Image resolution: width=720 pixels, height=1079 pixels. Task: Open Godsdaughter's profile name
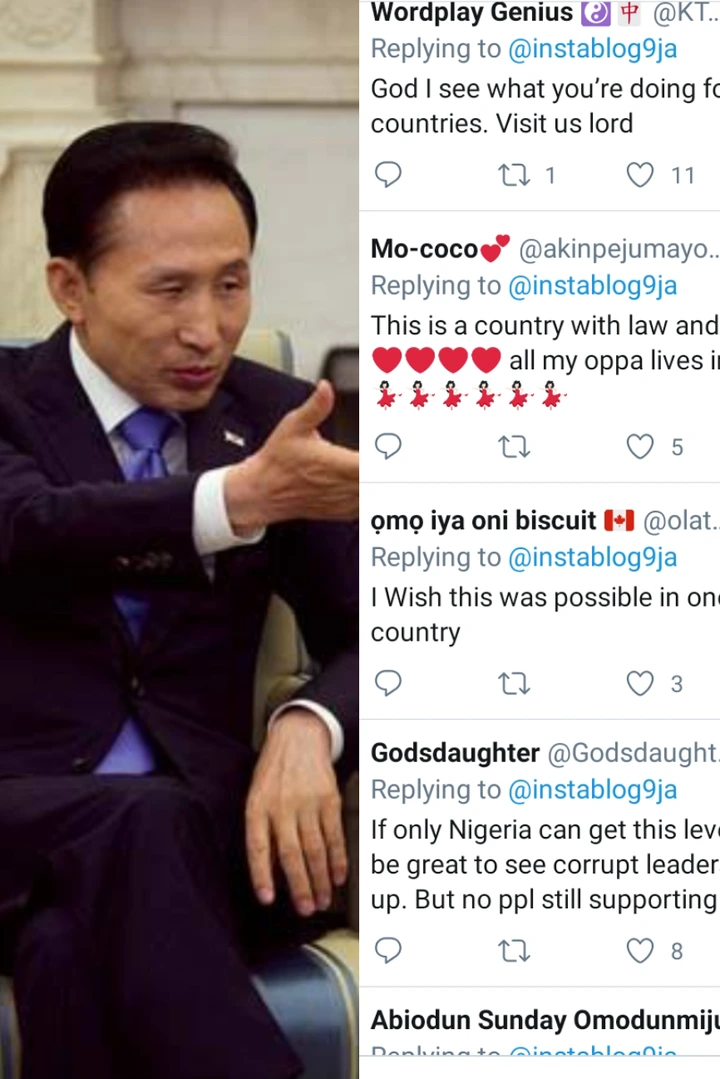pos(455,753)
